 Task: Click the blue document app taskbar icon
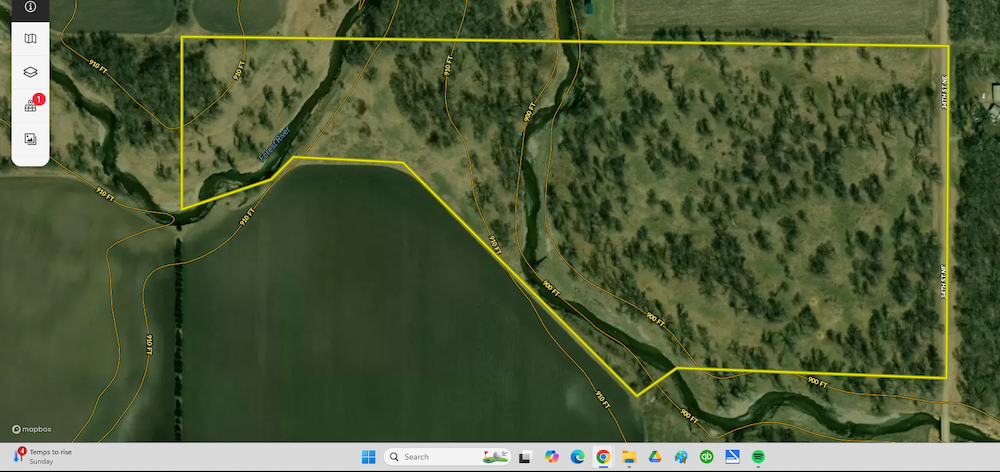coord(732,457)
